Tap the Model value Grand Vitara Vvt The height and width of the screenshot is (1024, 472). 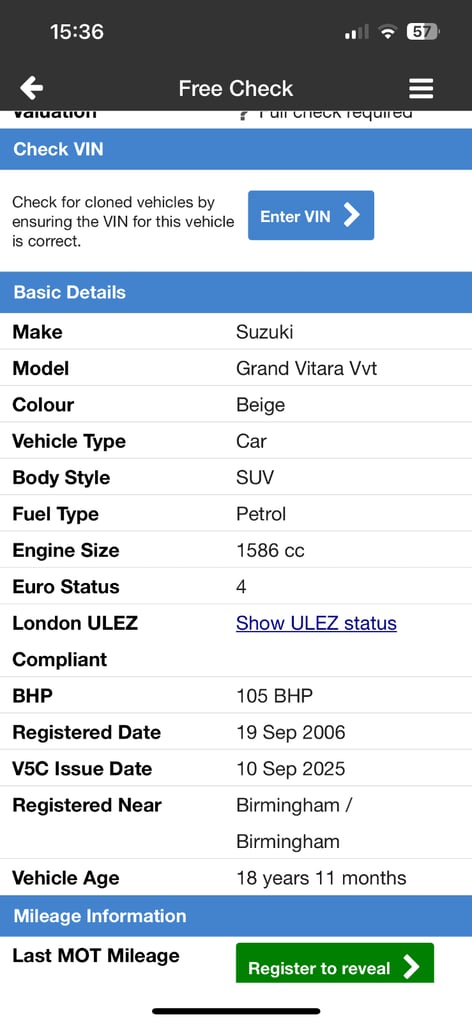click(306, 368)
